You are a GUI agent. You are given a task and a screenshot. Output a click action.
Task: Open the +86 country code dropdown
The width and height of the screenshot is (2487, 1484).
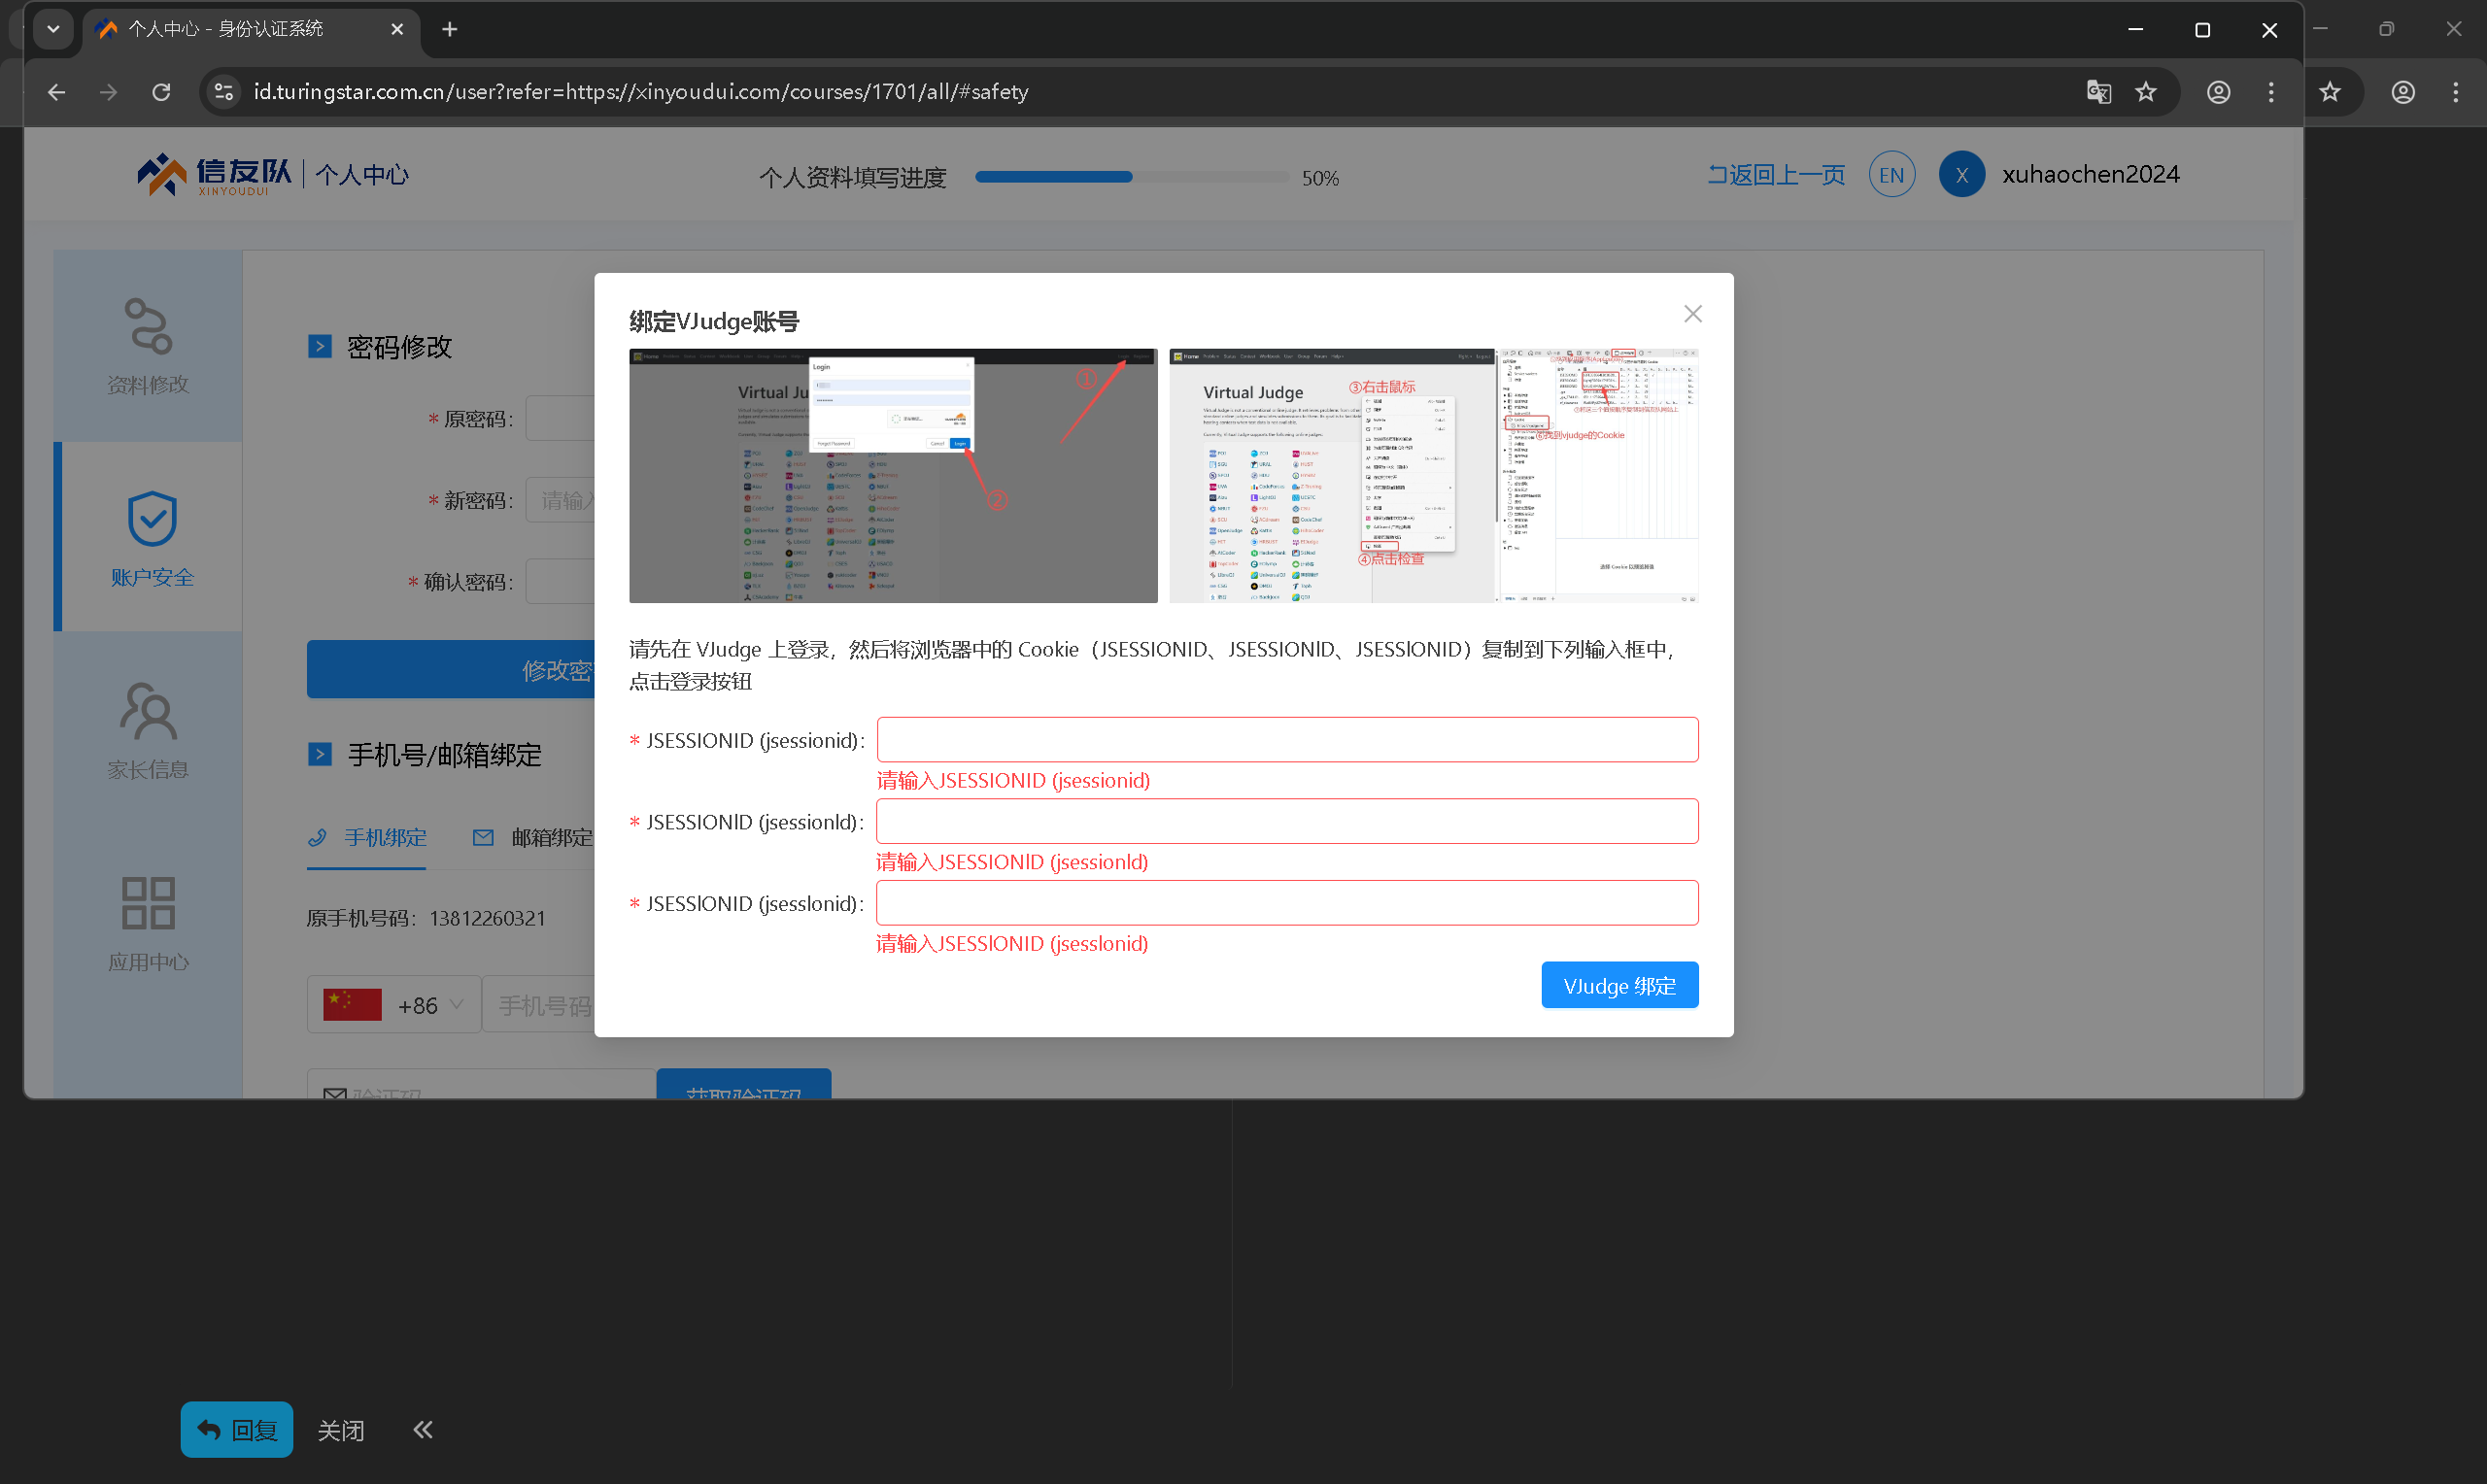tap(393, 1004)
